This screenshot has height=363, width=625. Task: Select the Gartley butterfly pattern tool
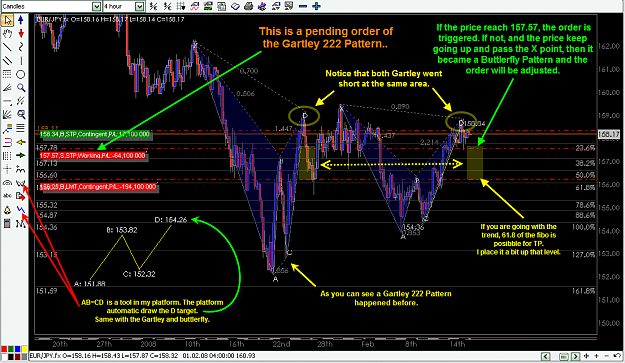(21, 182)
